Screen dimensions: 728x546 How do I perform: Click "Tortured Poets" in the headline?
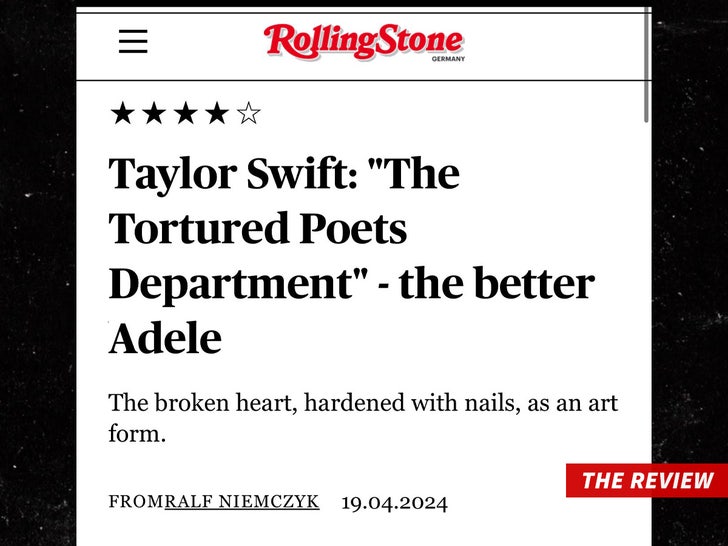[x=258, y=229]
